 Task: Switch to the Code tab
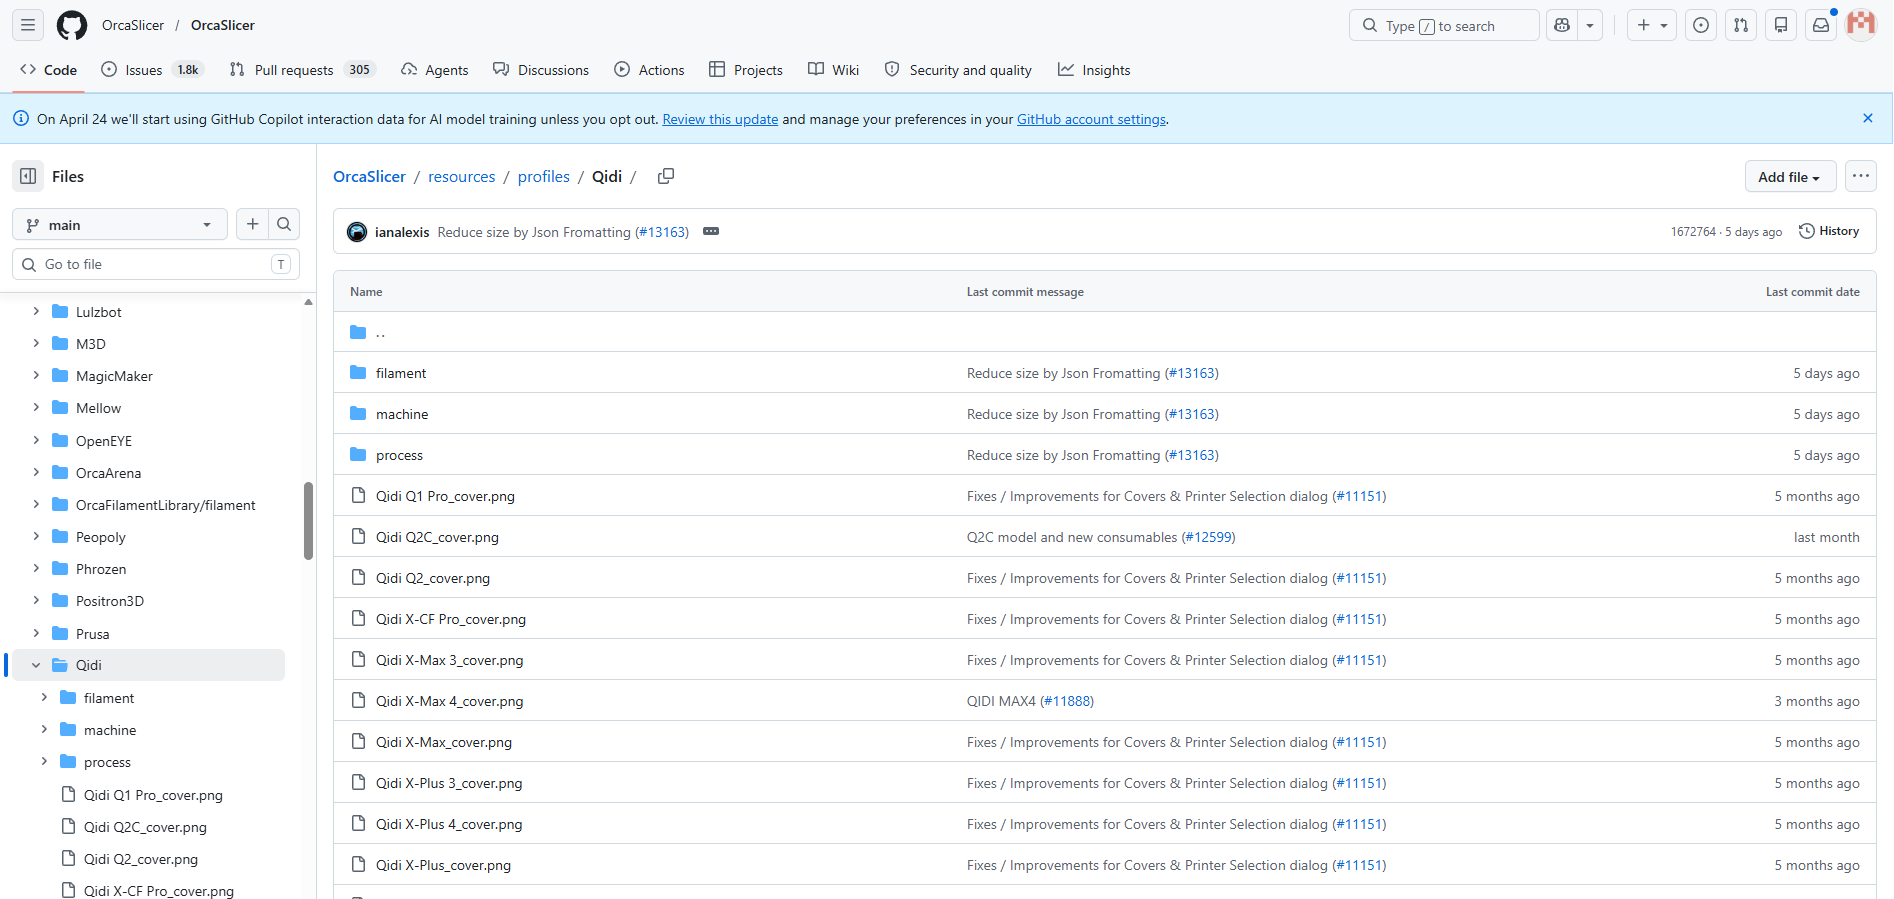point(48,70)
